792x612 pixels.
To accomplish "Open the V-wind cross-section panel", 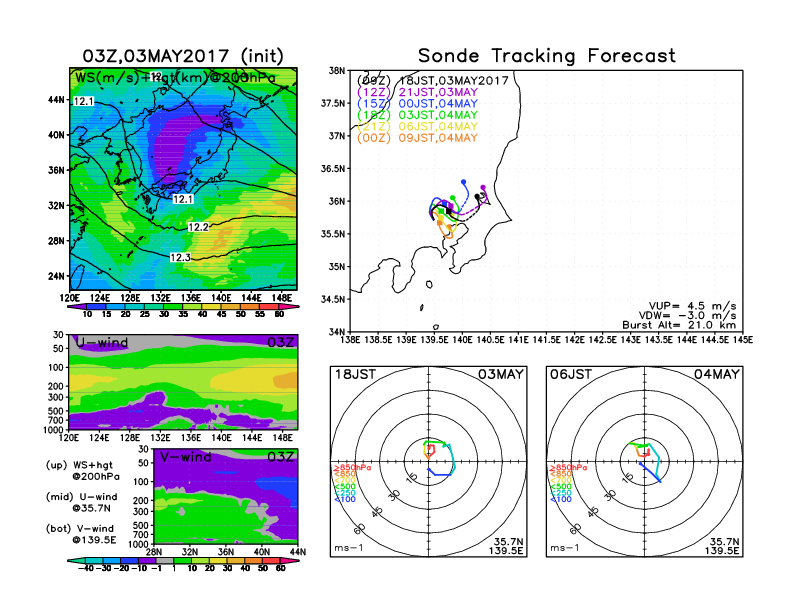I will [225, 496].
